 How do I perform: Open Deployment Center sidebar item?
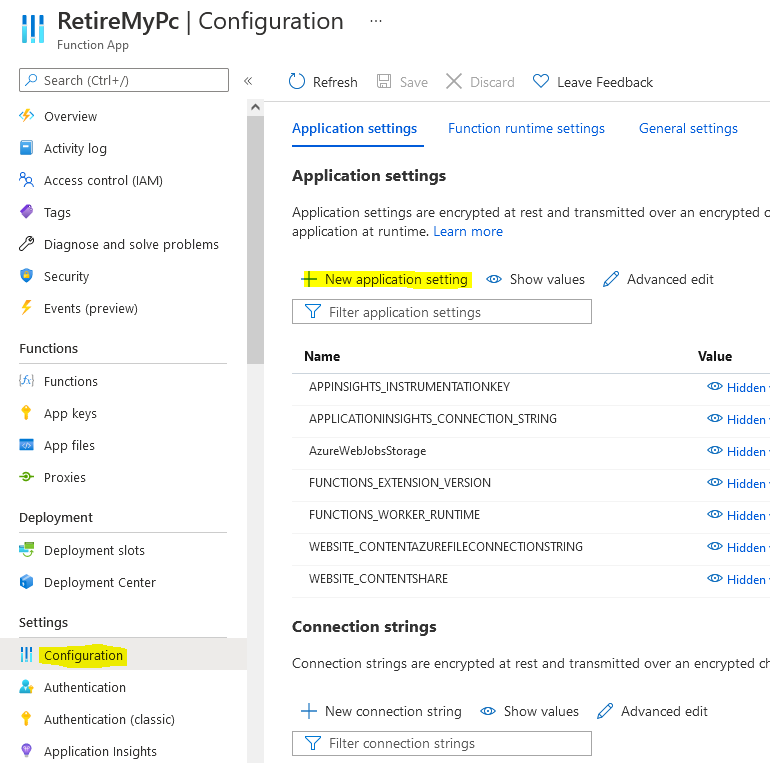point(99,582)
